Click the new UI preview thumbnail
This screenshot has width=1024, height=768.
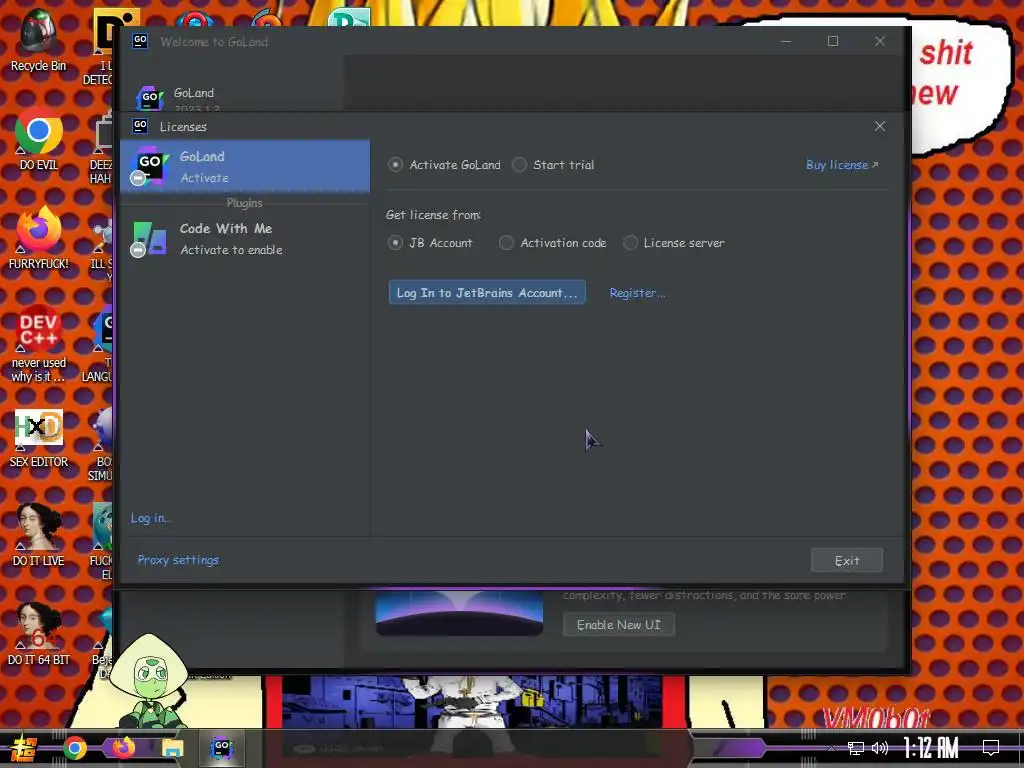(x=459, y=613)
